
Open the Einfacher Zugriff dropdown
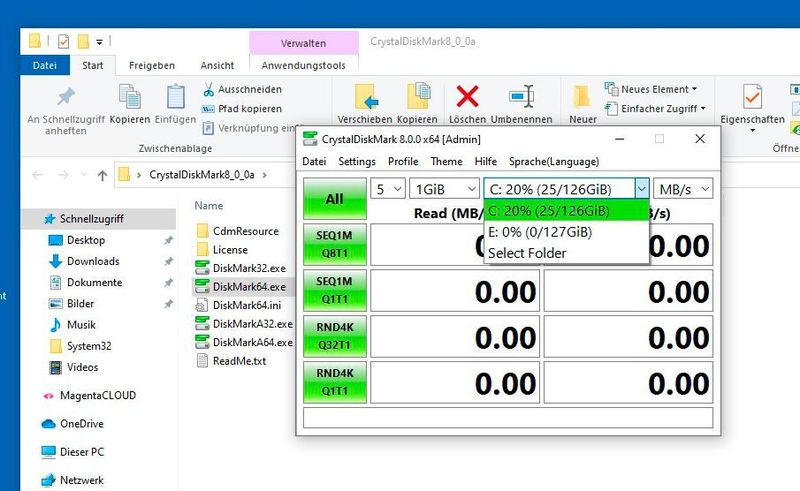point(655,109)
